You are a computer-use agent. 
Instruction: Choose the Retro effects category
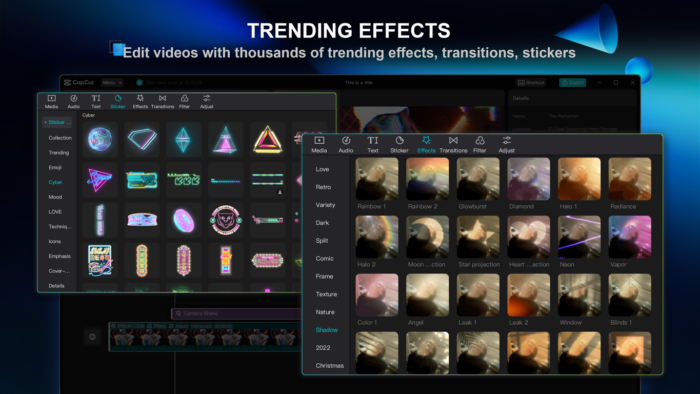(323, 187)
